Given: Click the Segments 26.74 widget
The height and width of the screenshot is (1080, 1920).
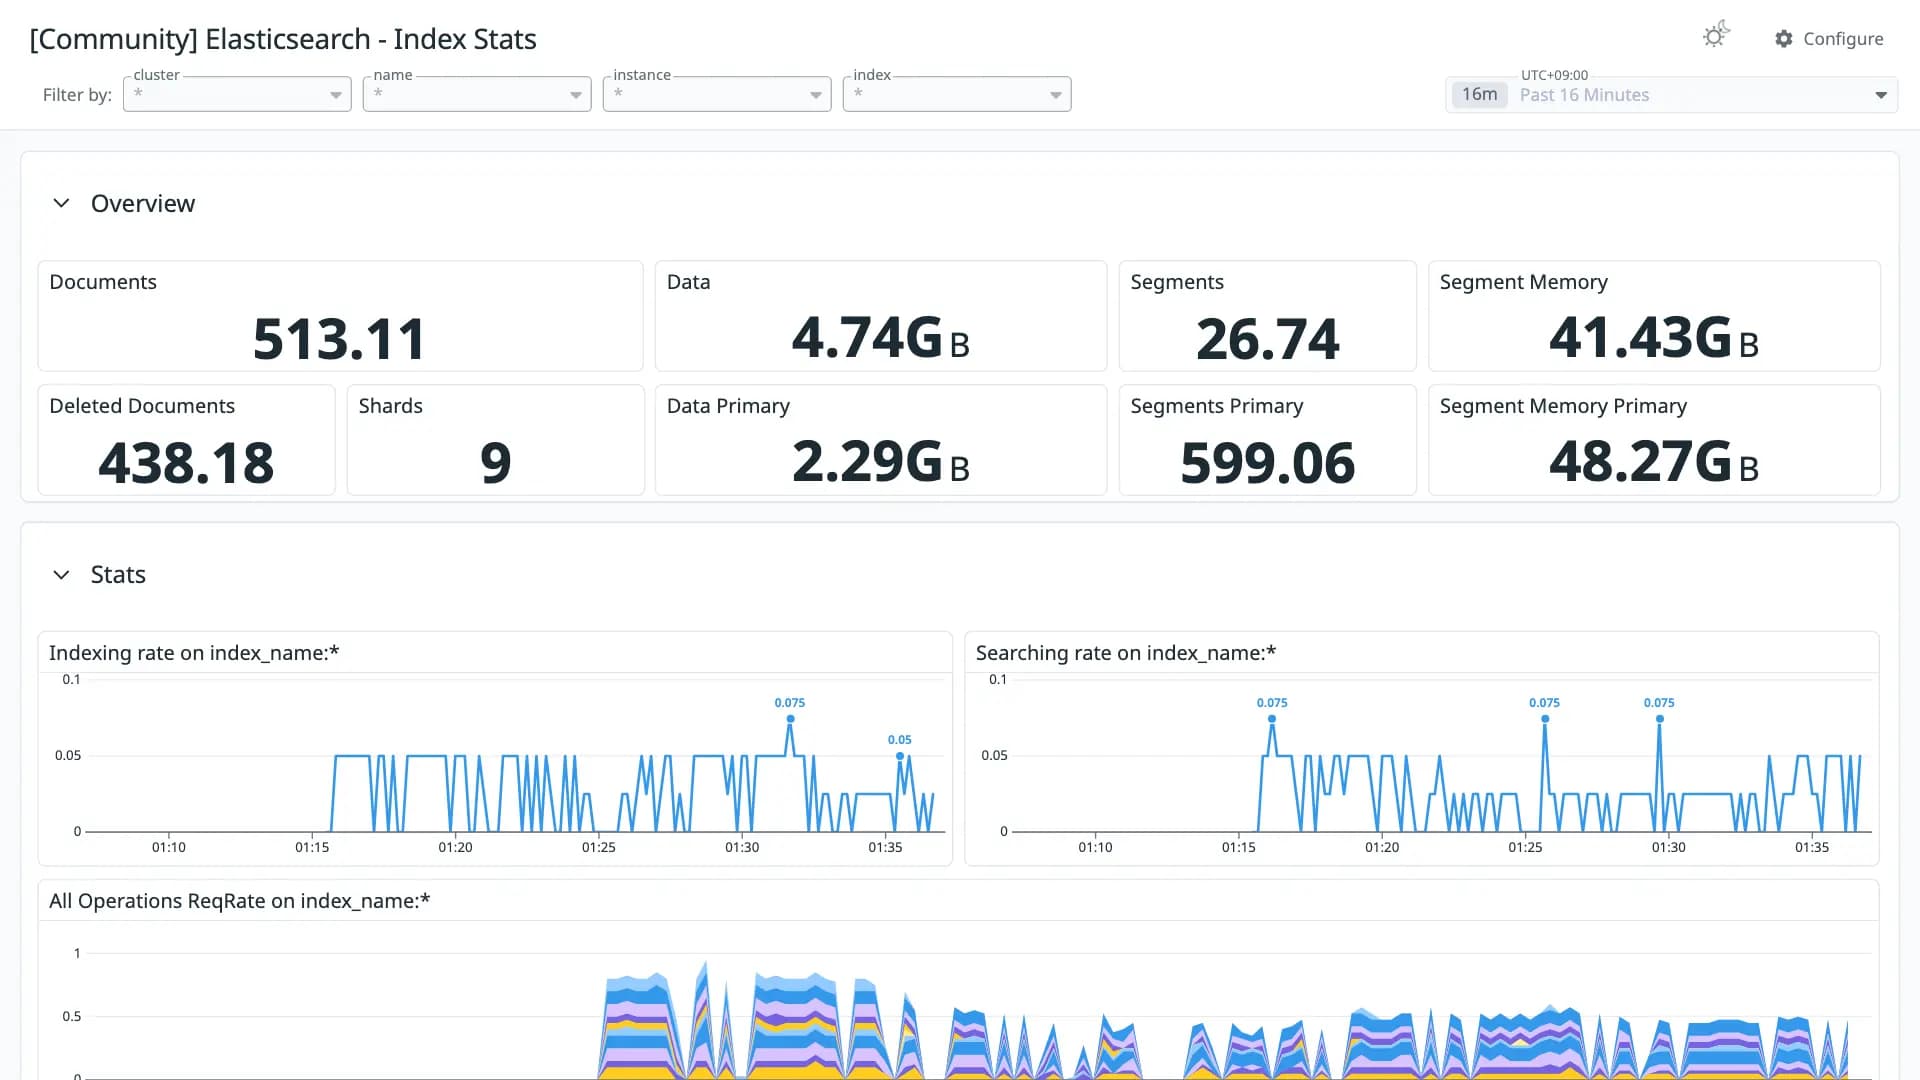Looking at the screenshot, I should (1267, 316).
